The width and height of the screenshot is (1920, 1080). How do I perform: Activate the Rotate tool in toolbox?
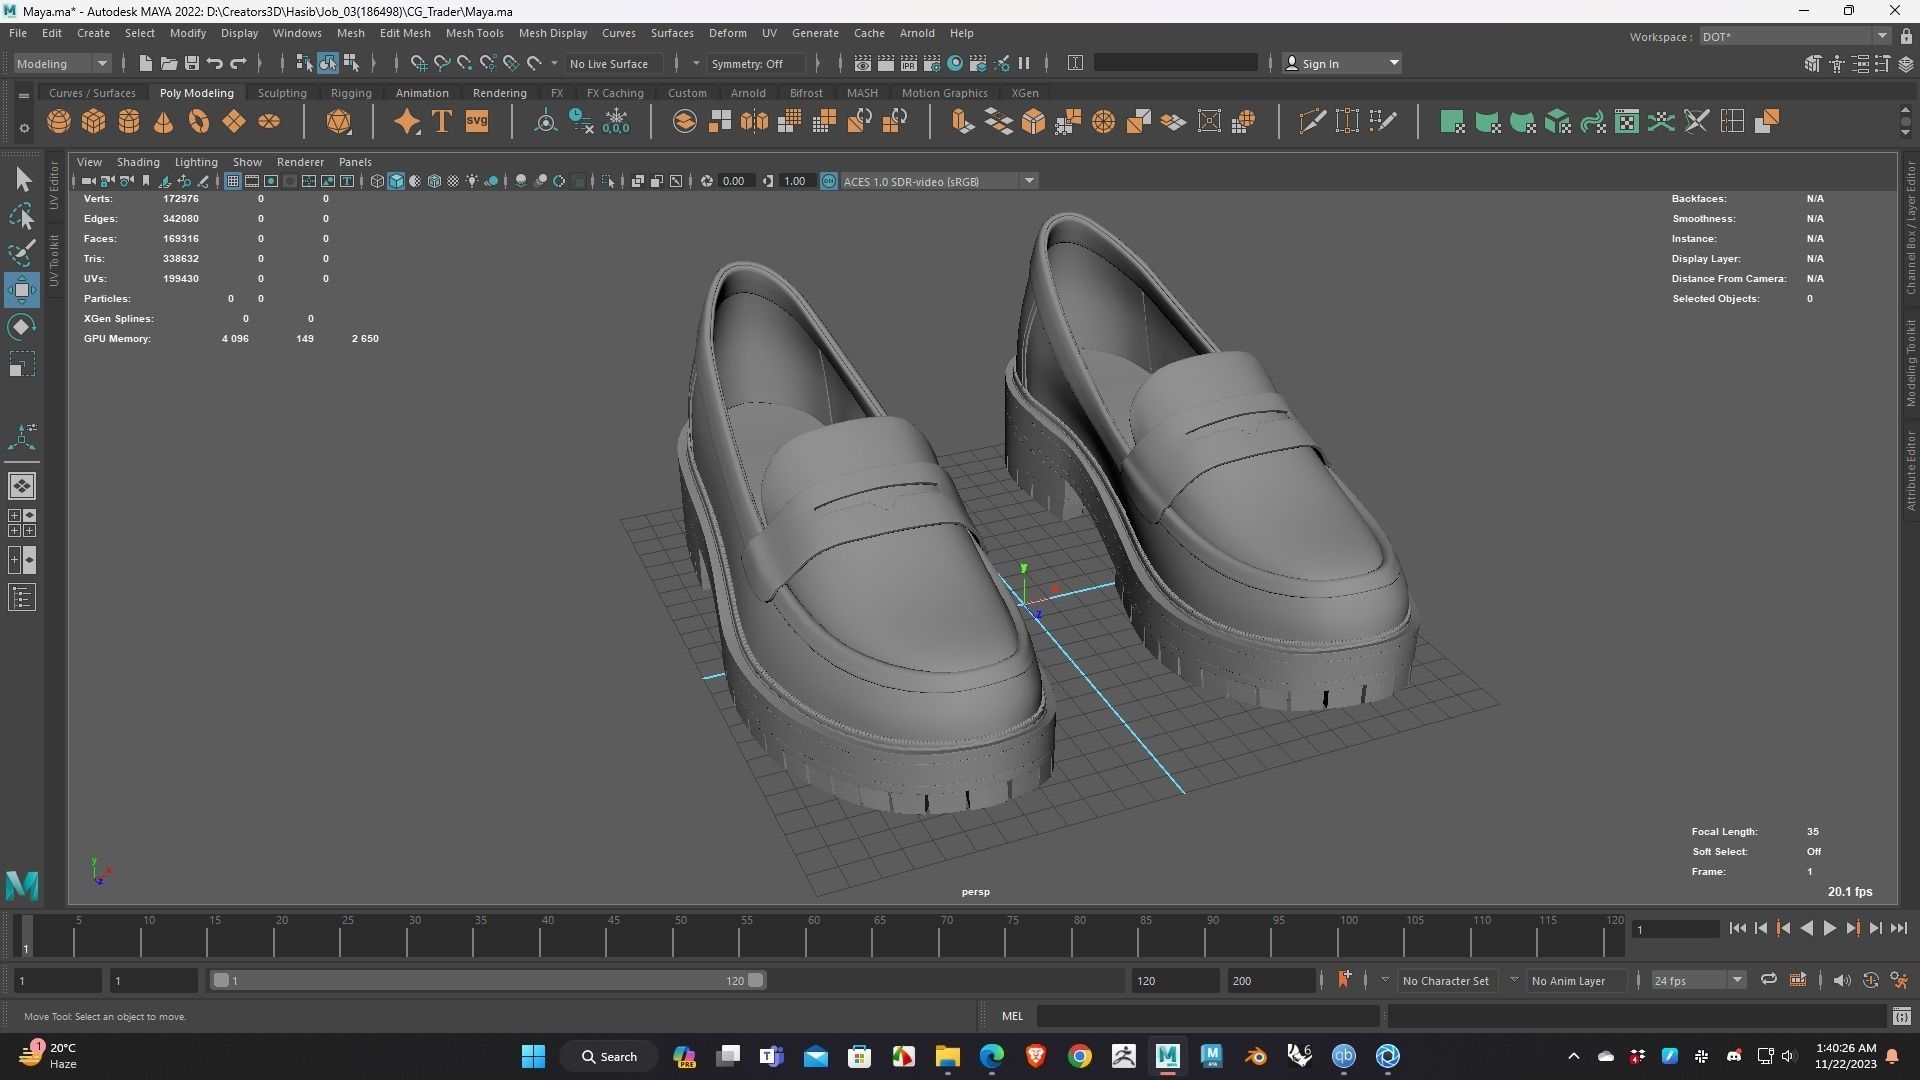[x=22, y=327]
